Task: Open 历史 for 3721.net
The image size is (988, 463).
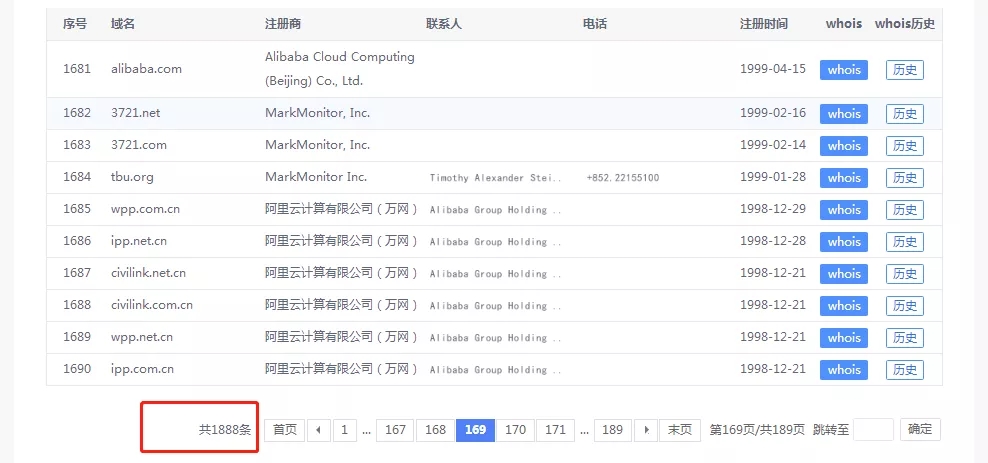Action: pyautogui.click(x=905, y=114)
